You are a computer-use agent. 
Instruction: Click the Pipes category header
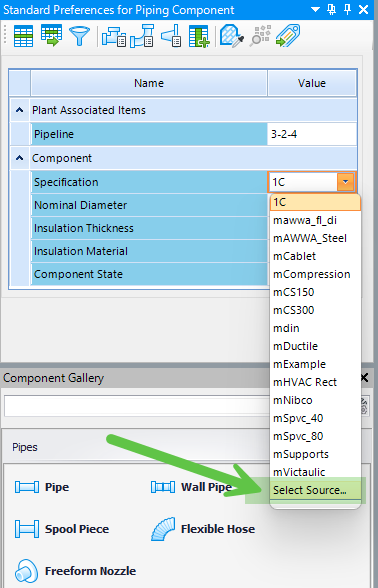coord(137,447)
